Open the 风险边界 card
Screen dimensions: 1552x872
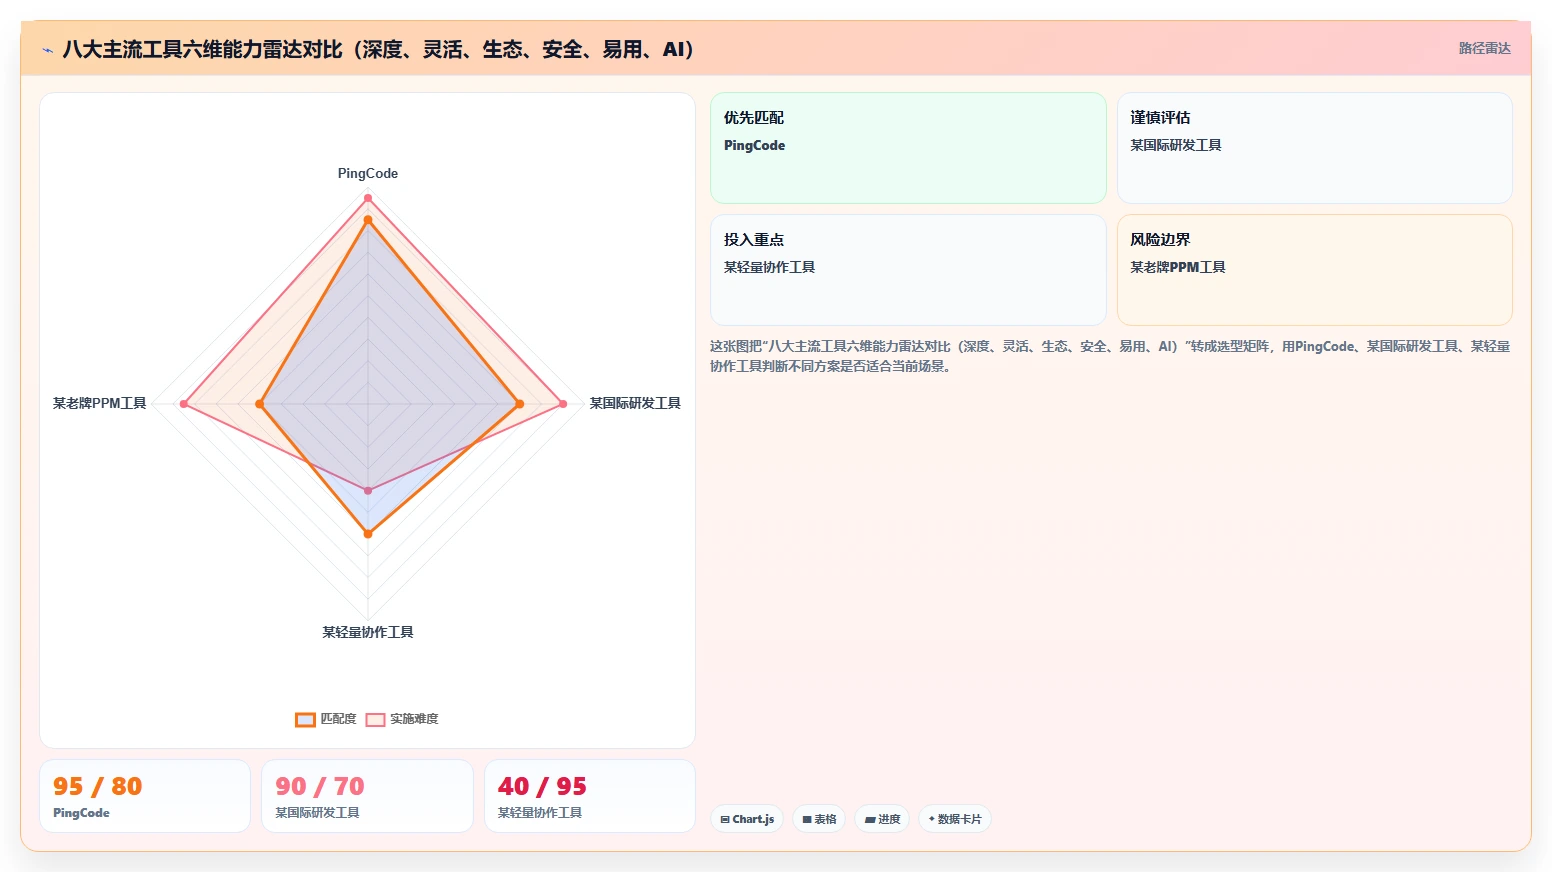coord(1314,270)
